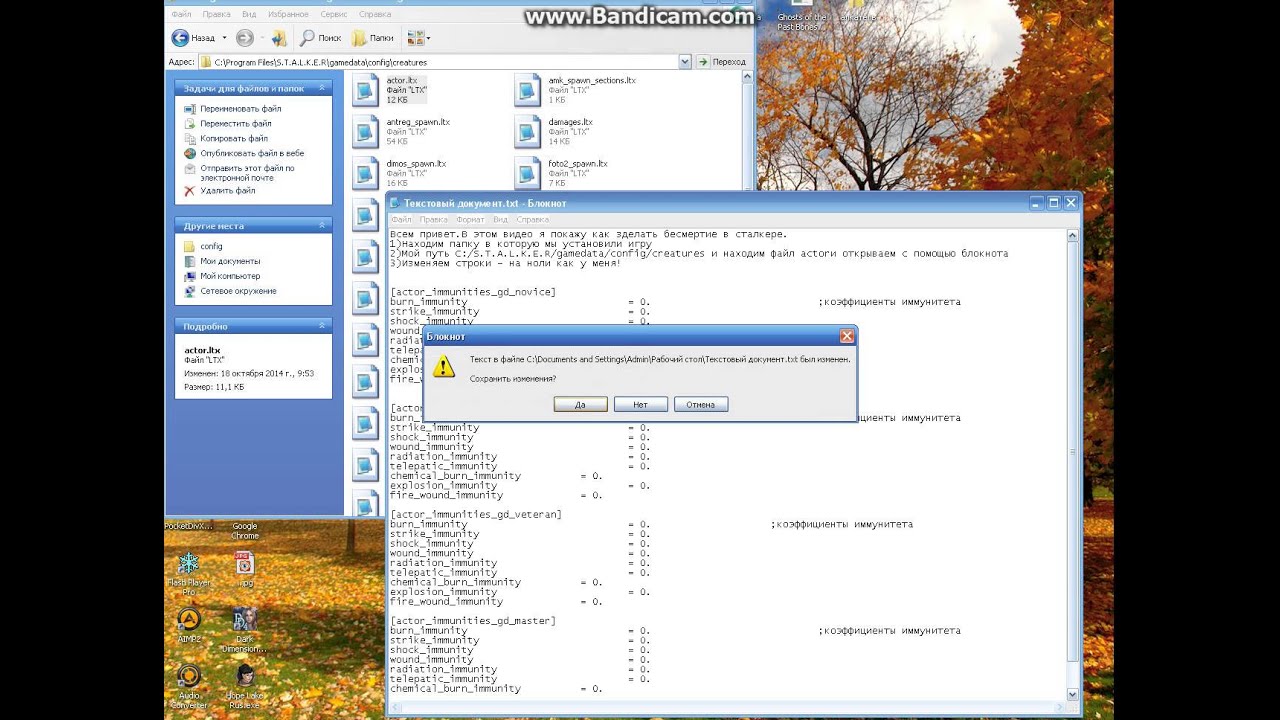Collapse the Другие места panel
The image size is (1280, 720).
322,226
